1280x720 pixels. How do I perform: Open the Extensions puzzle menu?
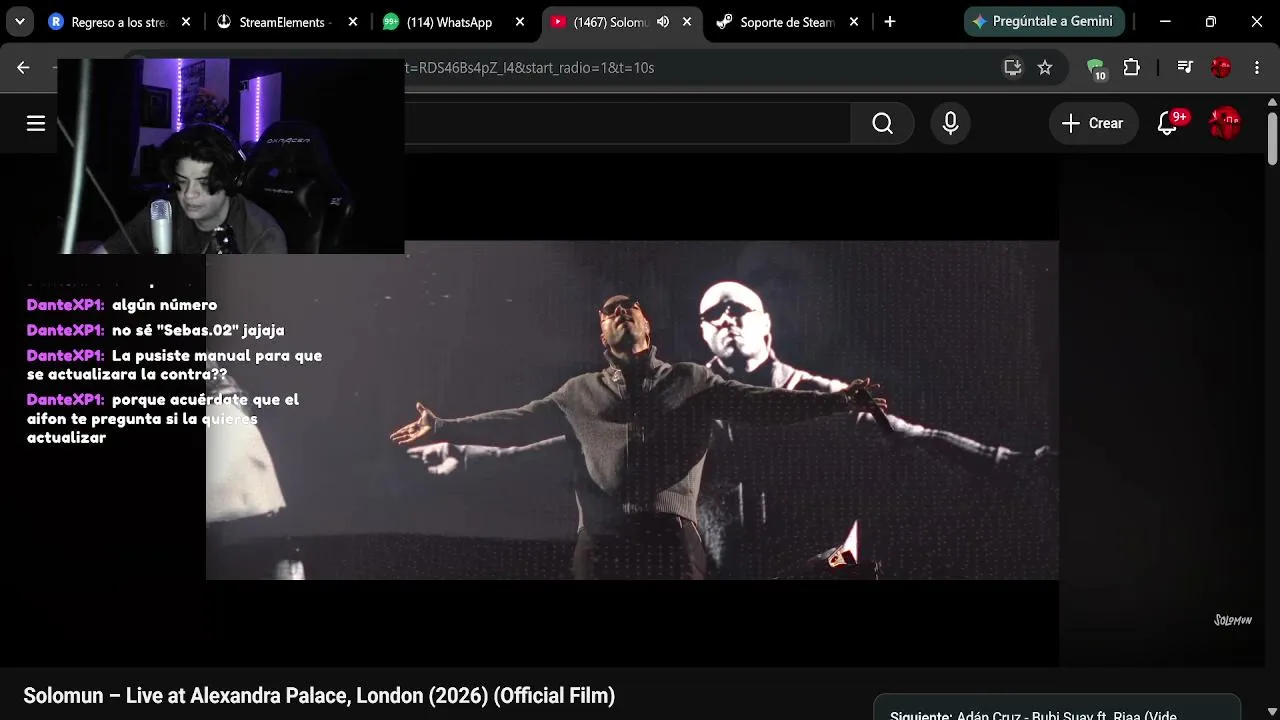pyautogui.click(x=1131, y=67)
